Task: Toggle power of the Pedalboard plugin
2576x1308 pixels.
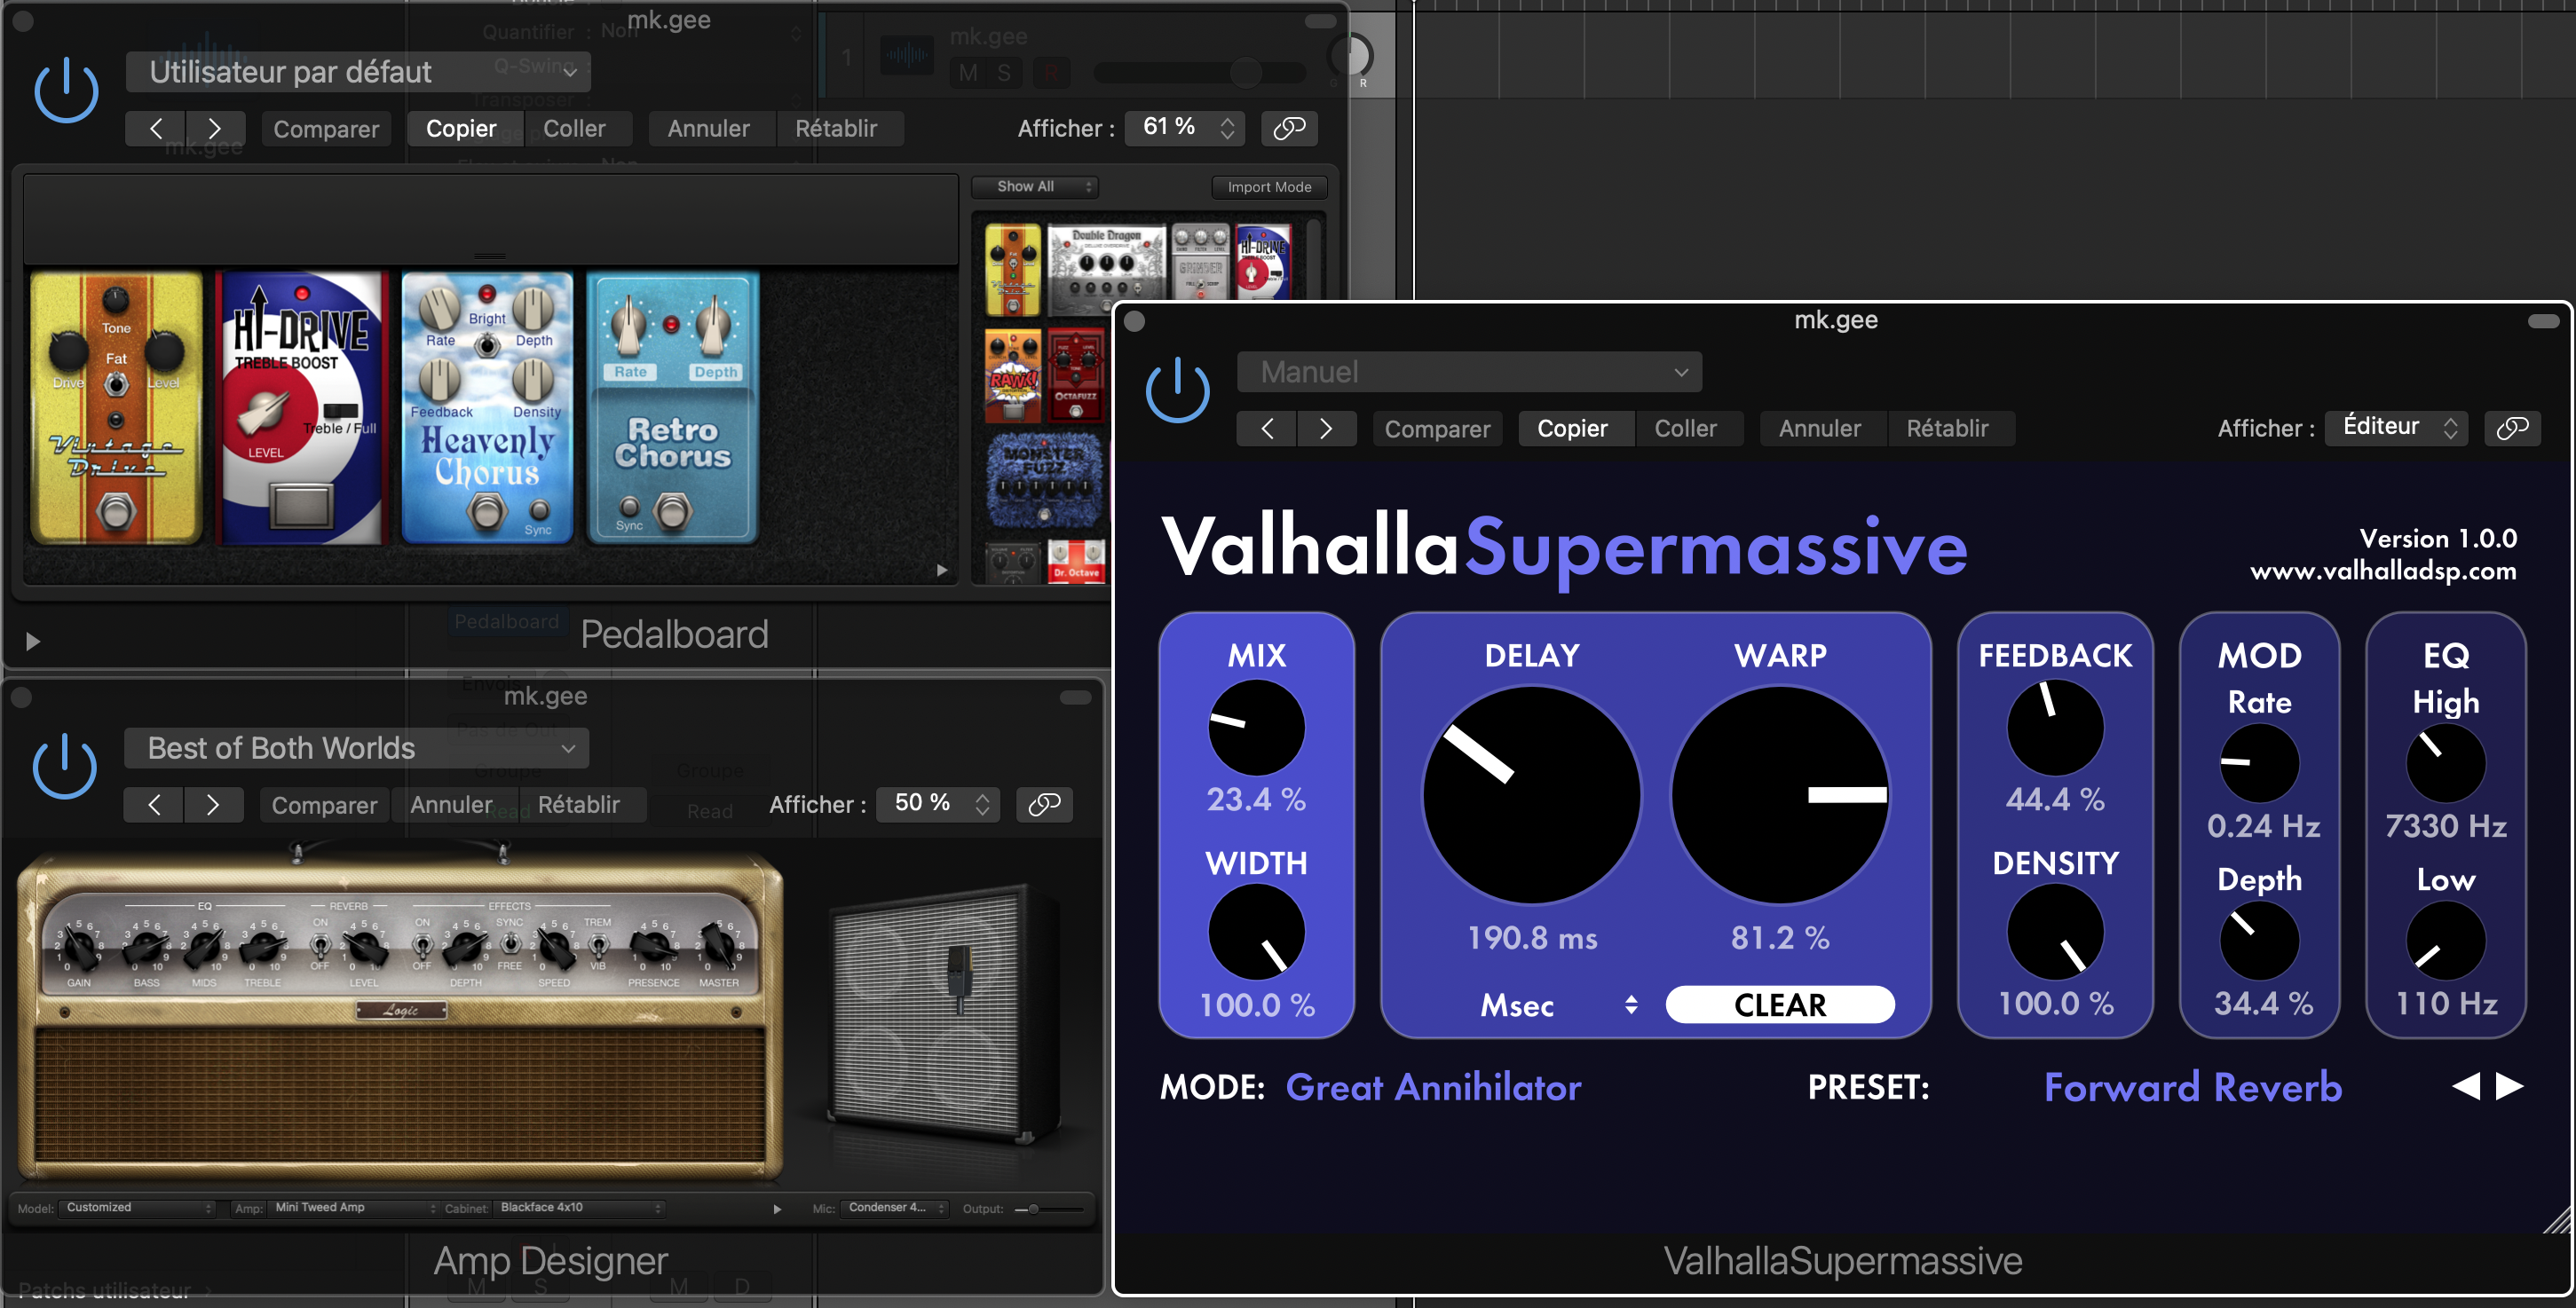Action: click(x=66, y=90)
